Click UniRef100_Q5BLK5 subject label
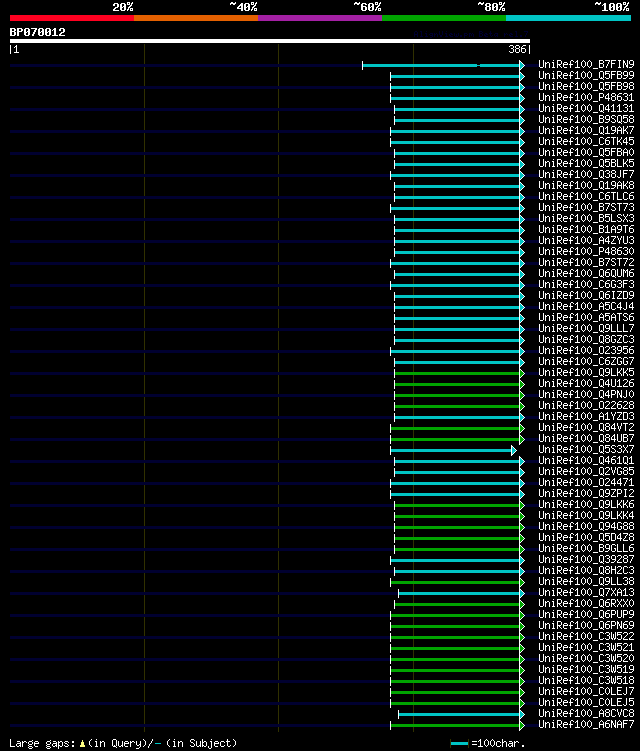This screenshot has width=640, height=751. point(586,163)
